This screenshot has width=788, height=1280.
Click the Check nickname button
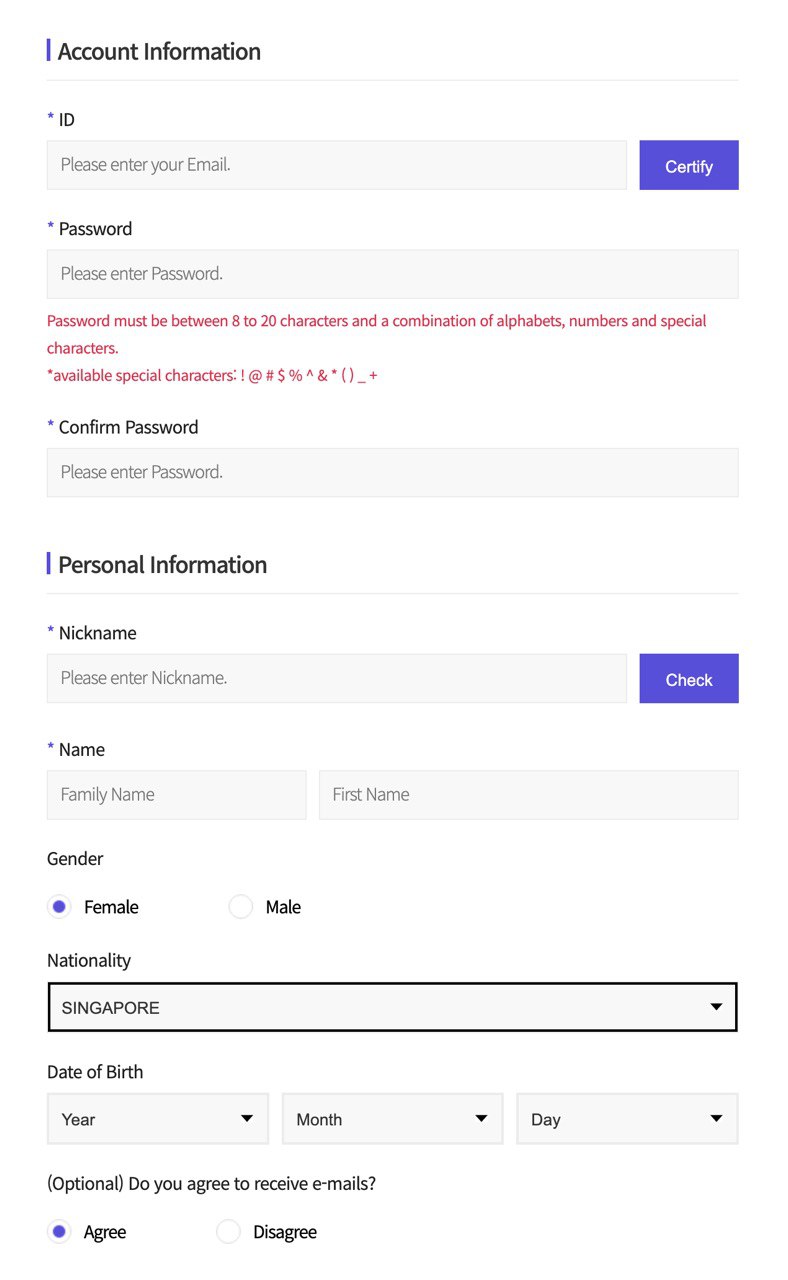(688, 679)
